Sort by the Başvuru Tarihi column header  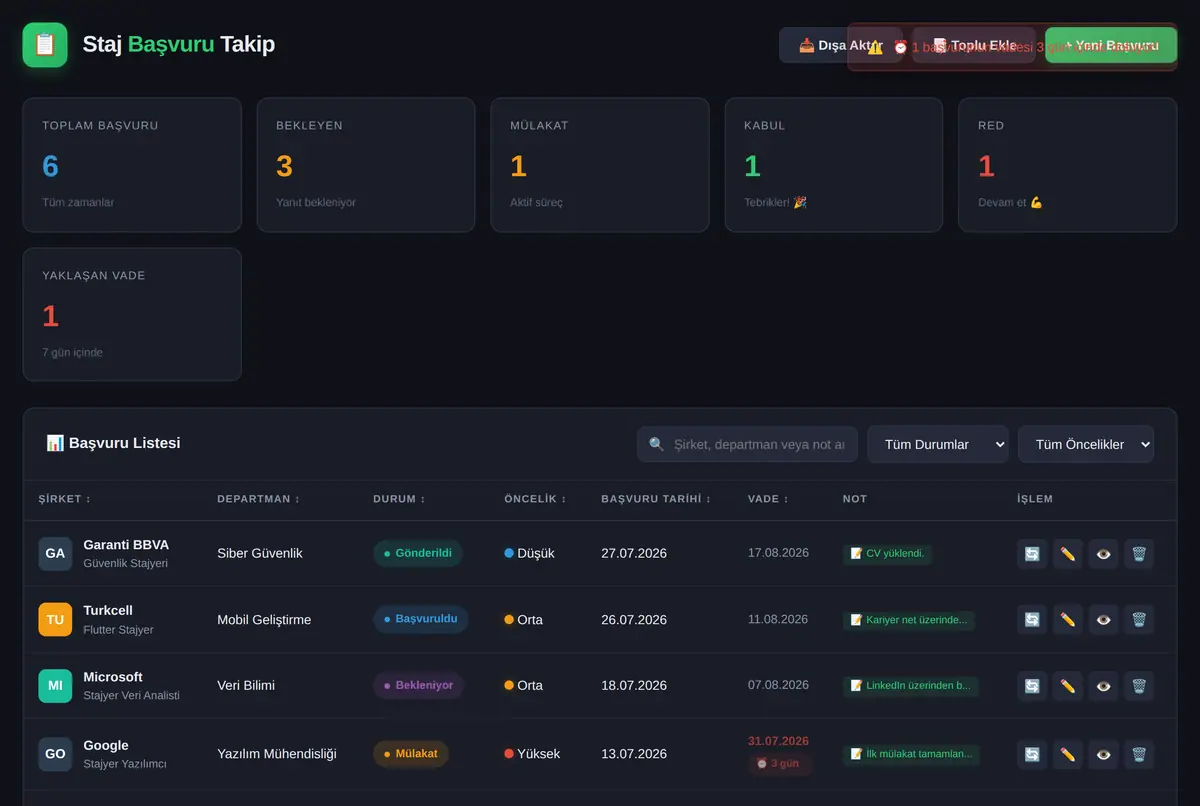(x=656, y=499)
